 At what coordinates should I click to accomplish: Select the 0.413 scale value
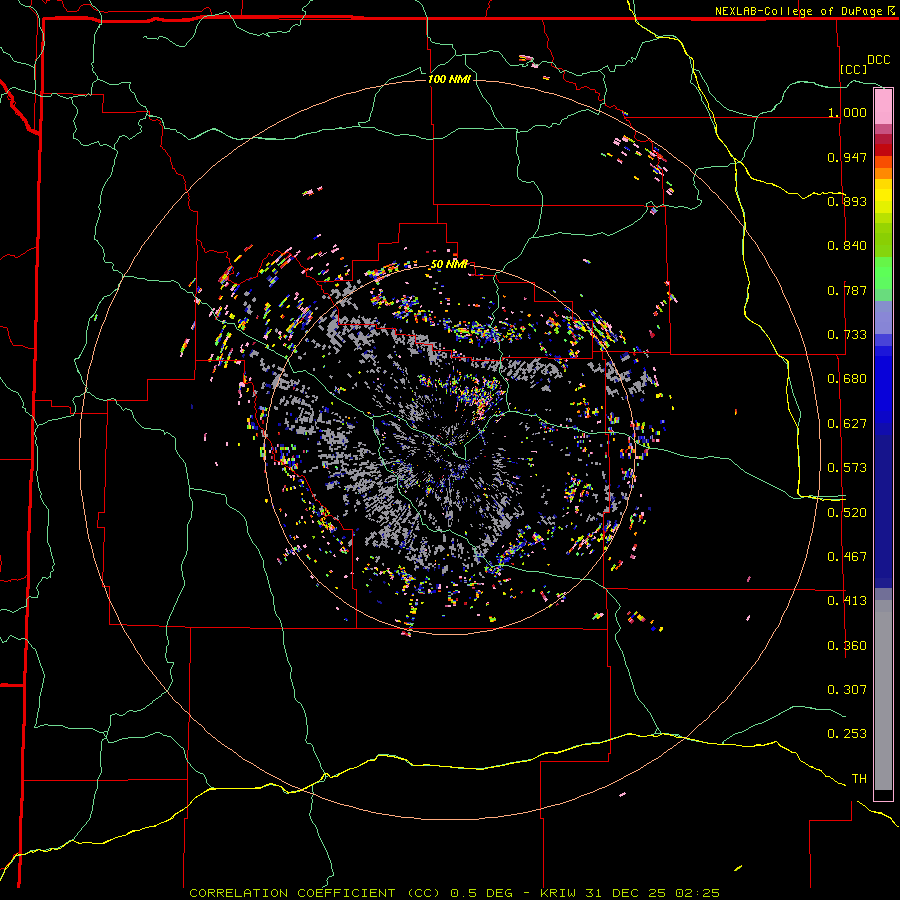coord(847,601)
